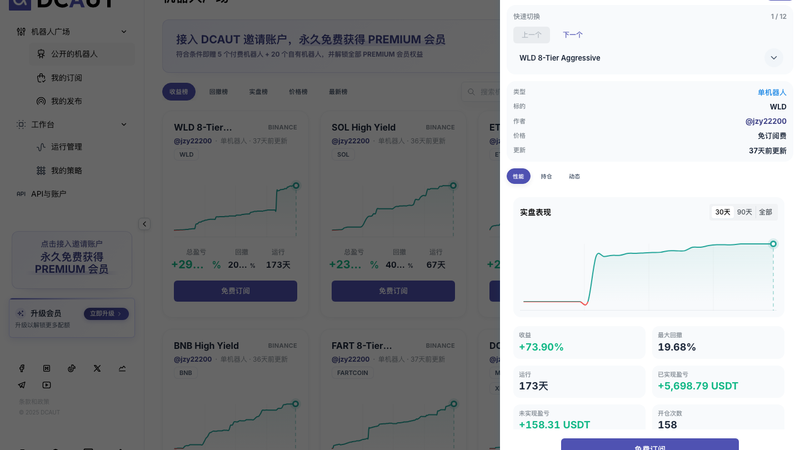Click the 免费订阅 button at panel bottom
This screenshot has height=450, width=800.
(650, 444)
